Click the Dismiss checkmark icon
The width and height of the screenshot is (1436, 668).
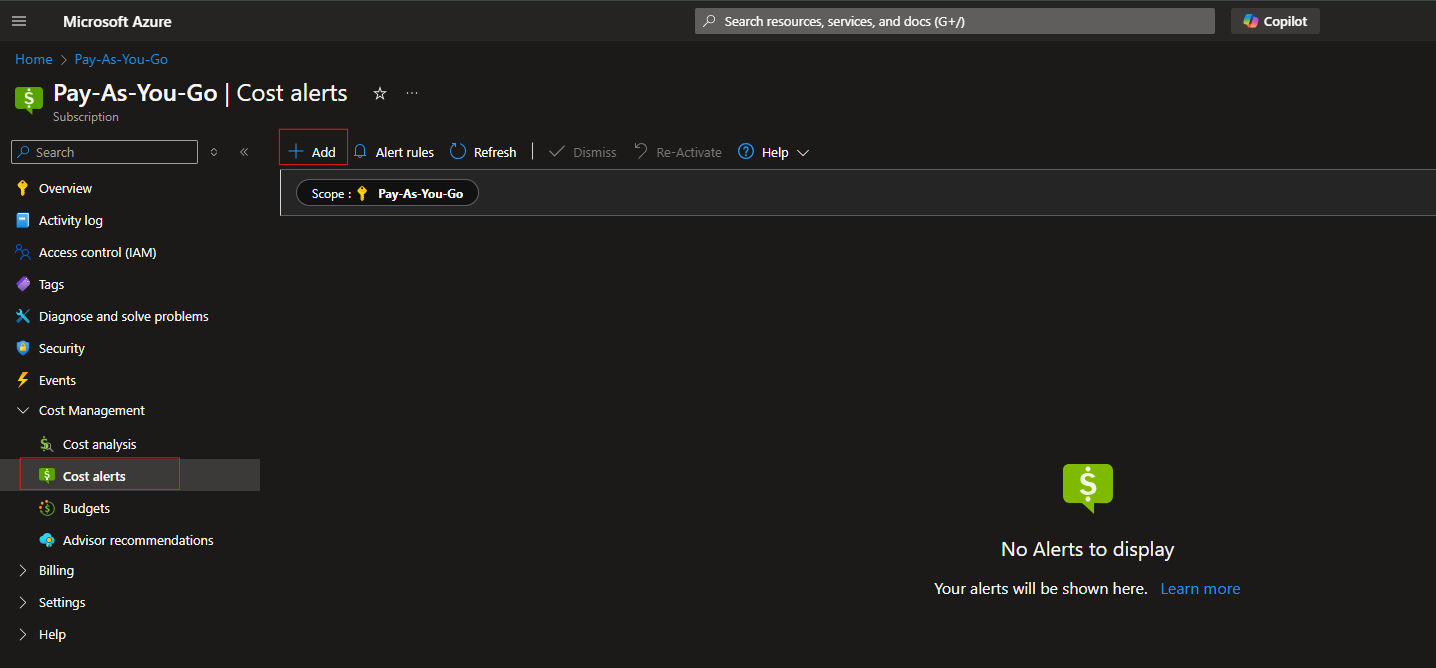point(557,151)
